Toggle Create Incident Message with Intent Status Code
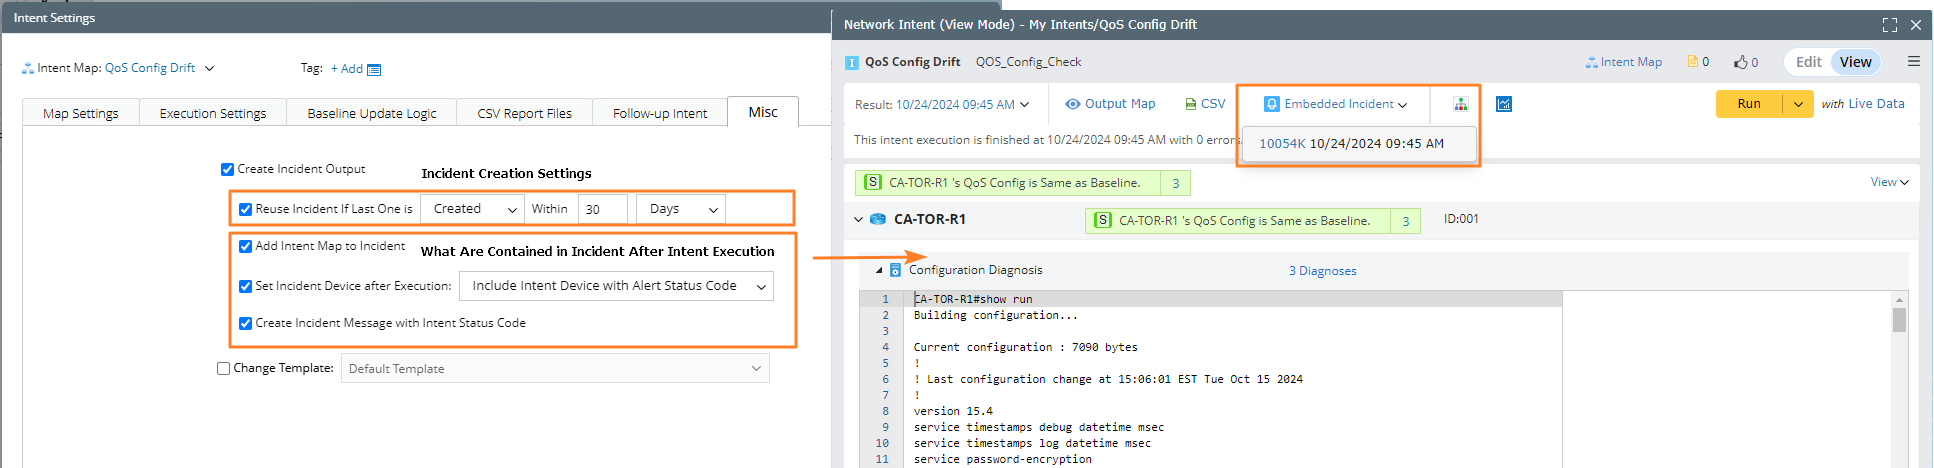1934x468 pixels. tap(245, 323)
